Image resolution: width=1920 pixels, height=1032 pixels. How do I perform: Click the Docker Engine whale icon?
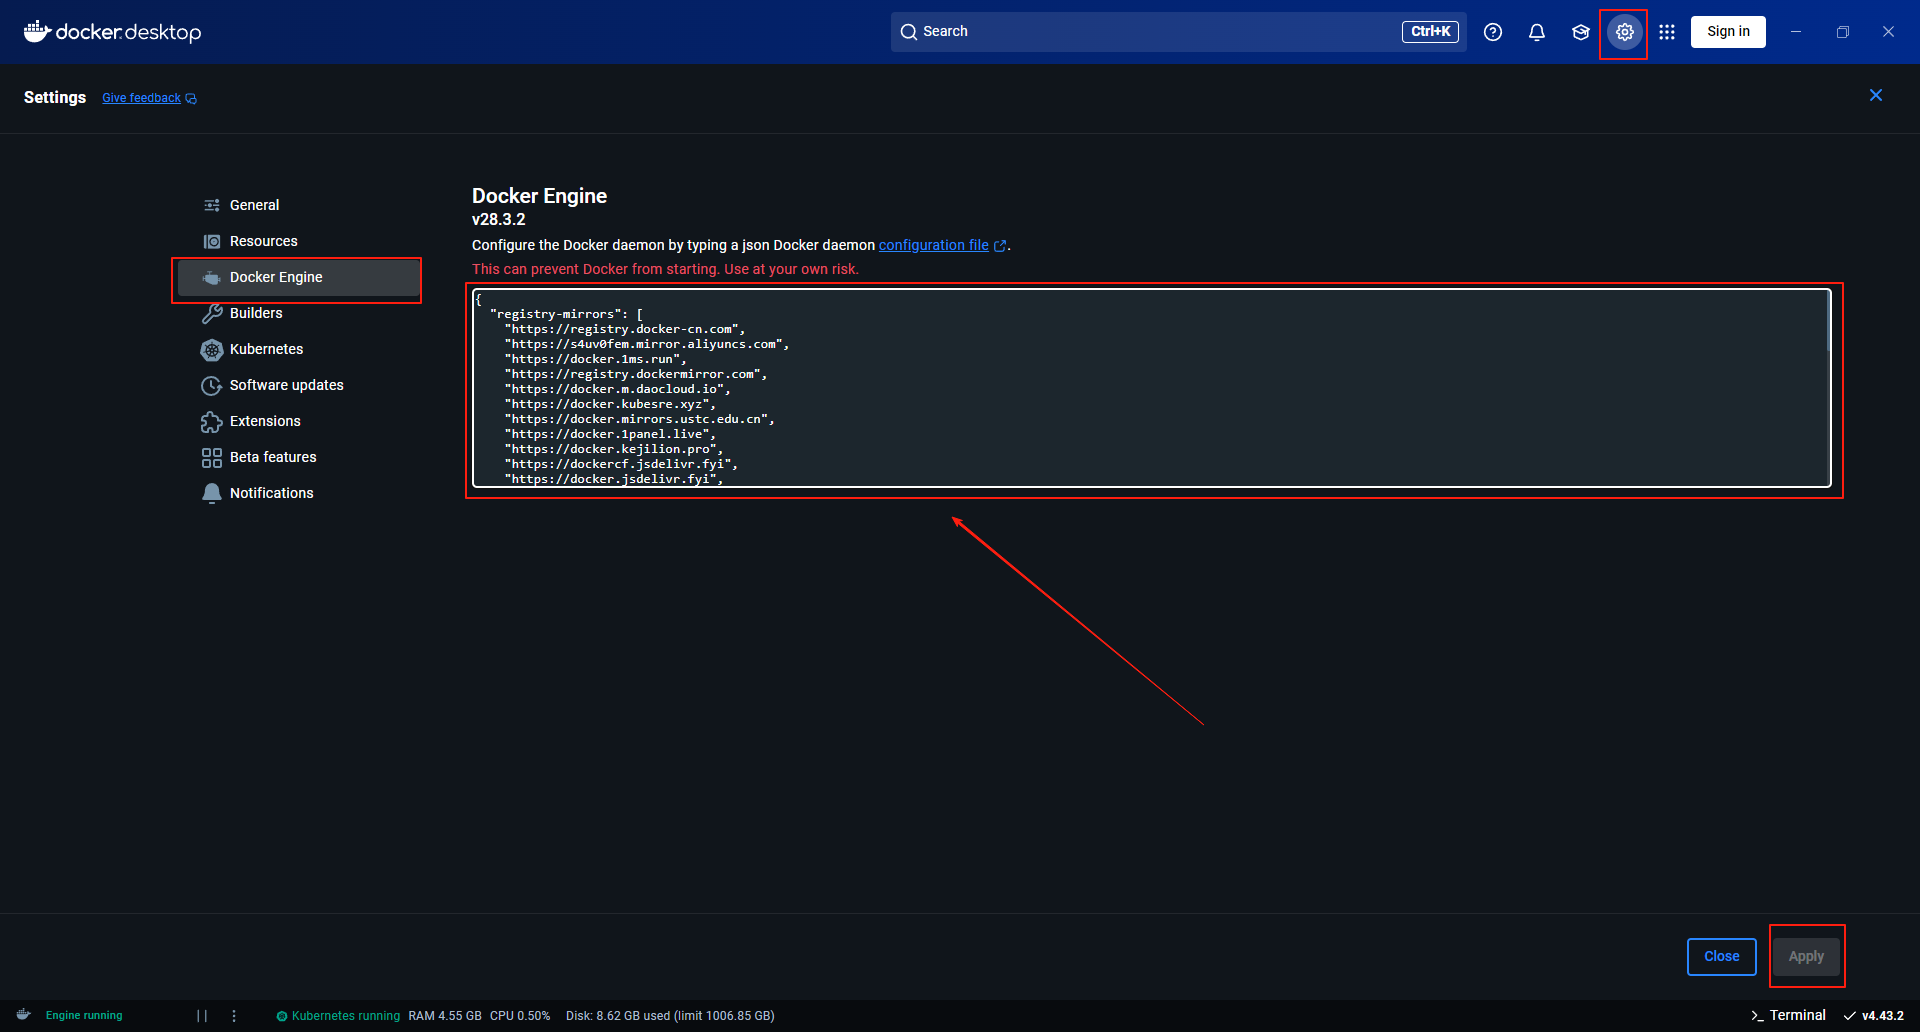point(212,278)
